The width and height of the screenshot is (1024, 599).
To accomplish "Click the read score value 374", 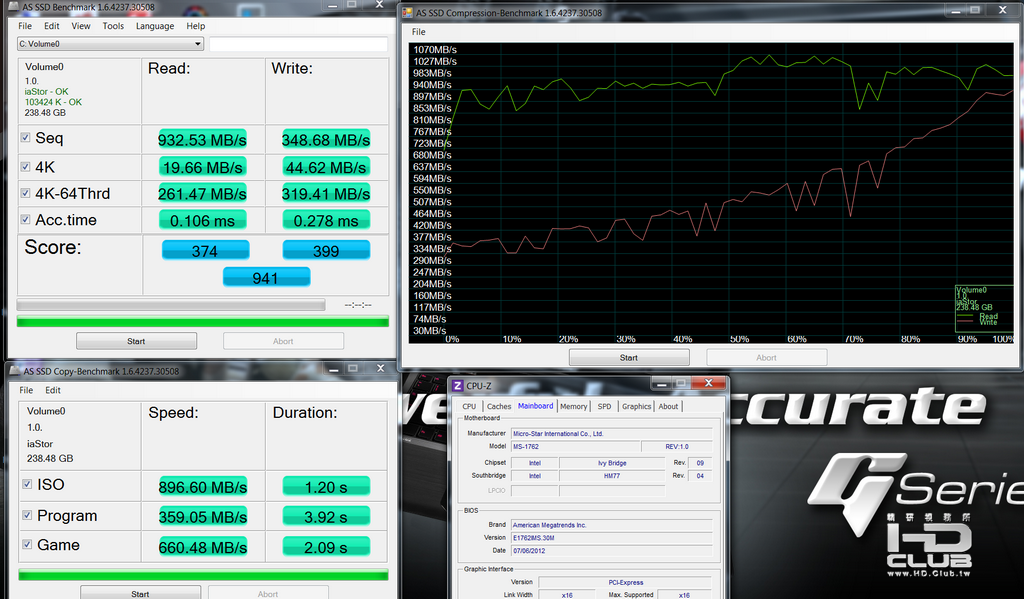I will 205,250.
